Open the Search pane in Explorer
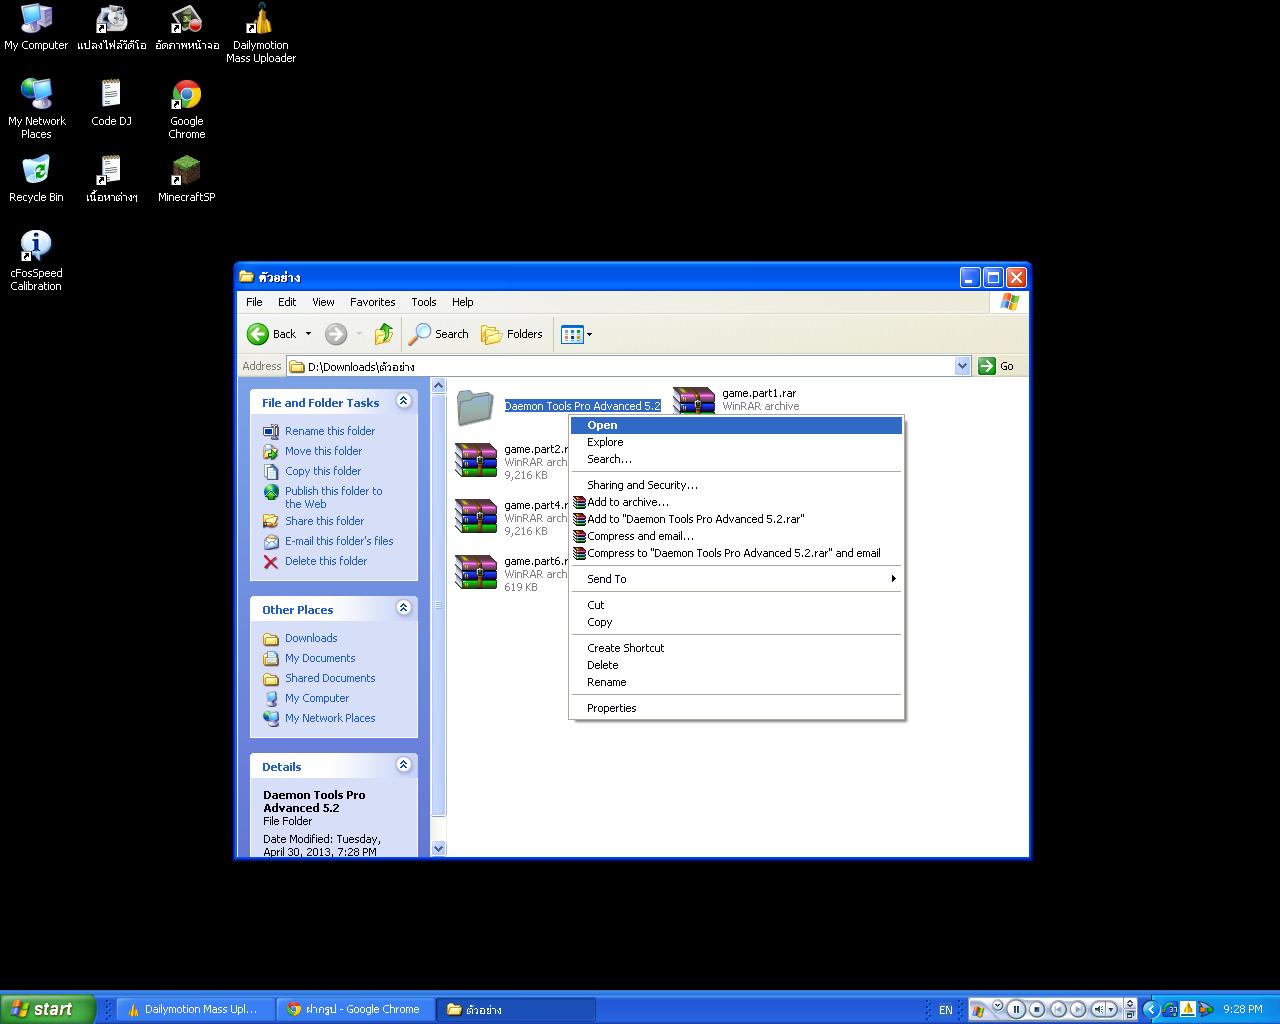The image size is (1280, 1024). [x=439, y=334]
